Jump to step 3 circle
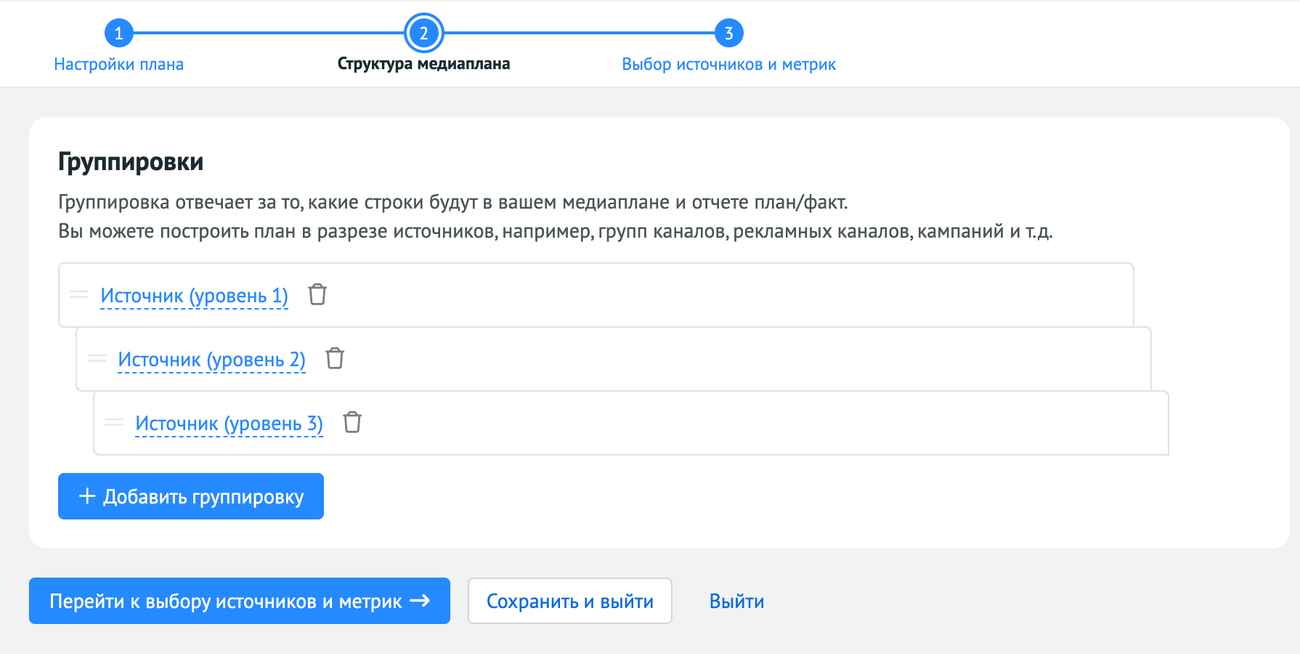The height and width of the screenshot is (654, 1300). pos(729,33)
